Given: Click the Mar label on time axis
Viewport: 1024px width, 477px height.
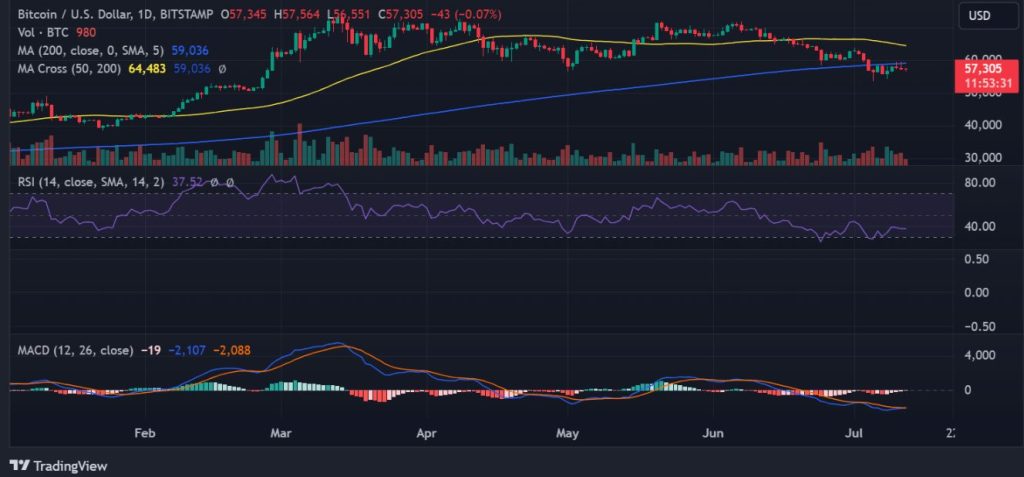Looking at the screenshot, I should 281,433.
